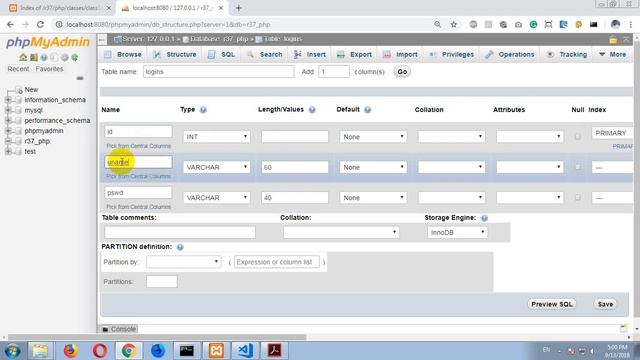640x360 pixels.
Task: Open Recent tables link
Action: pyautogui.click(x=18, y=69)
